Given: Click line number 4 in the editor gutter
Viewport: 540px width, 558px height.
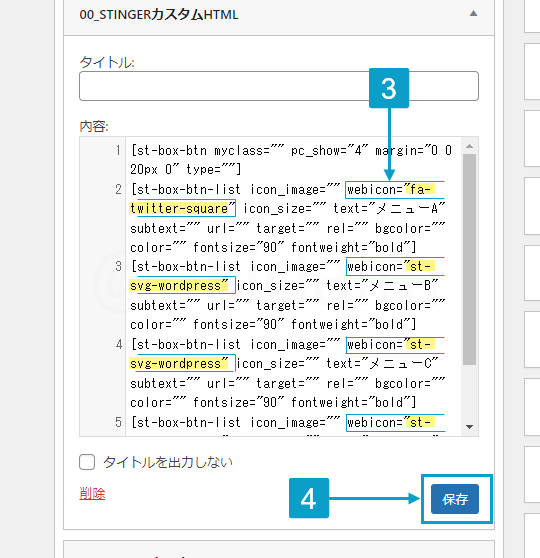Looking at the screenshot, I should 118,344.
